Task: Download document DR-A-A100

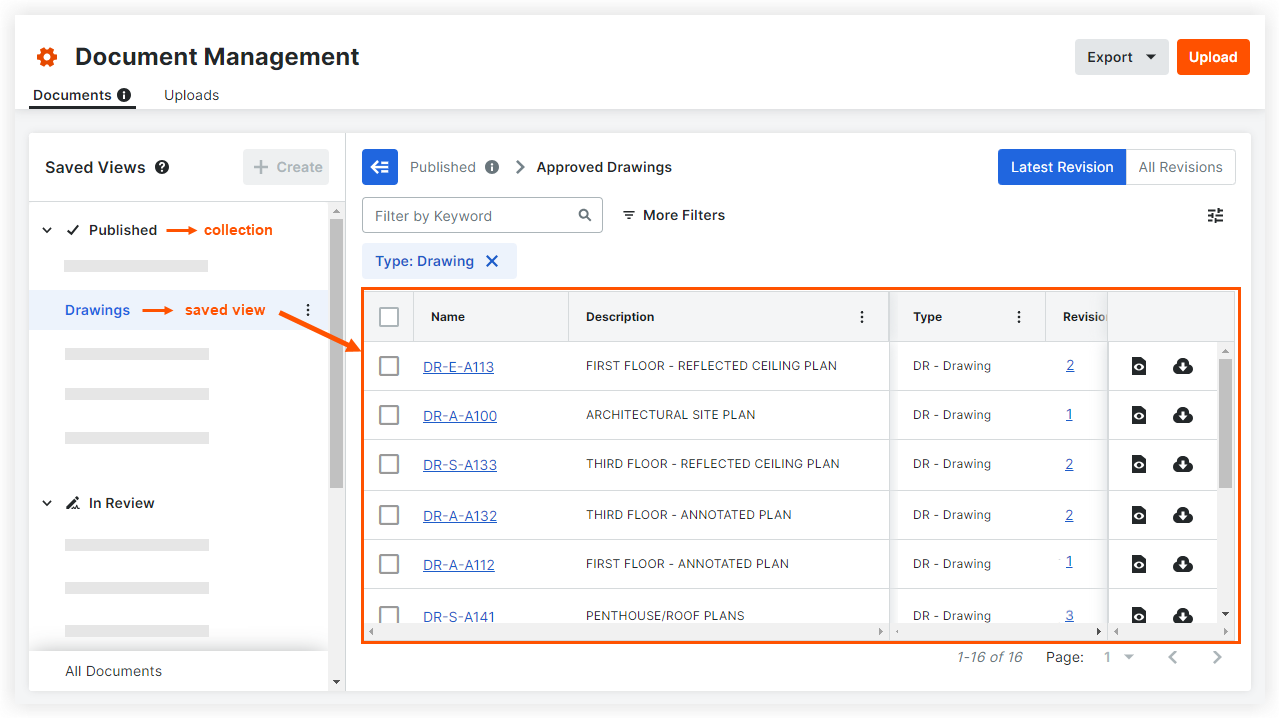Action: 1182,415
